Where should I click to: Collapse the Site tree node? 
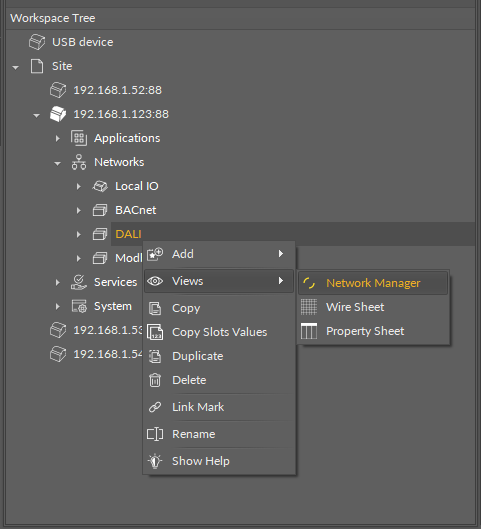tap(16, 67)
